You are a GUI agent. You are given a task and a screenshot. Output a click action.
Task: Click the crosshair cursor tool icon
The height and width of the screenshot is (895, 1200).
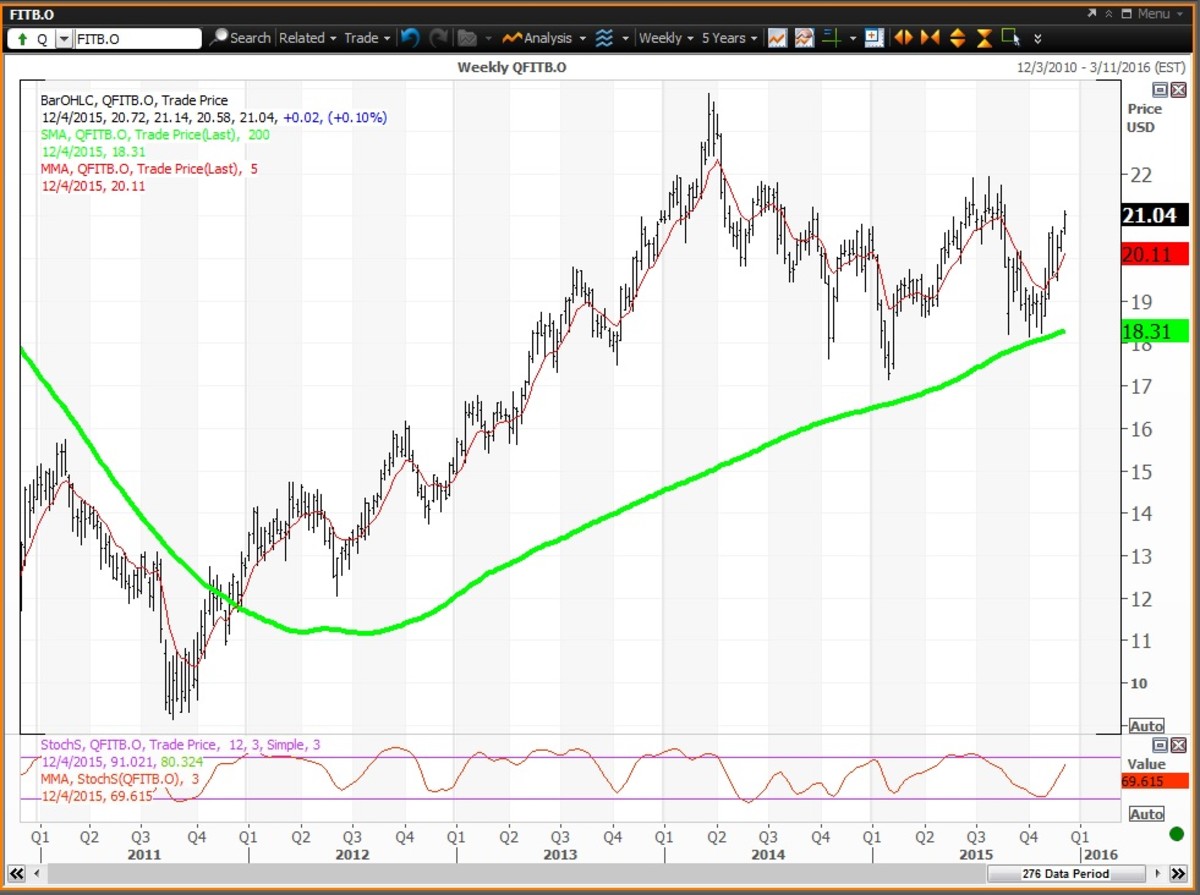click(x=829, y=38)
